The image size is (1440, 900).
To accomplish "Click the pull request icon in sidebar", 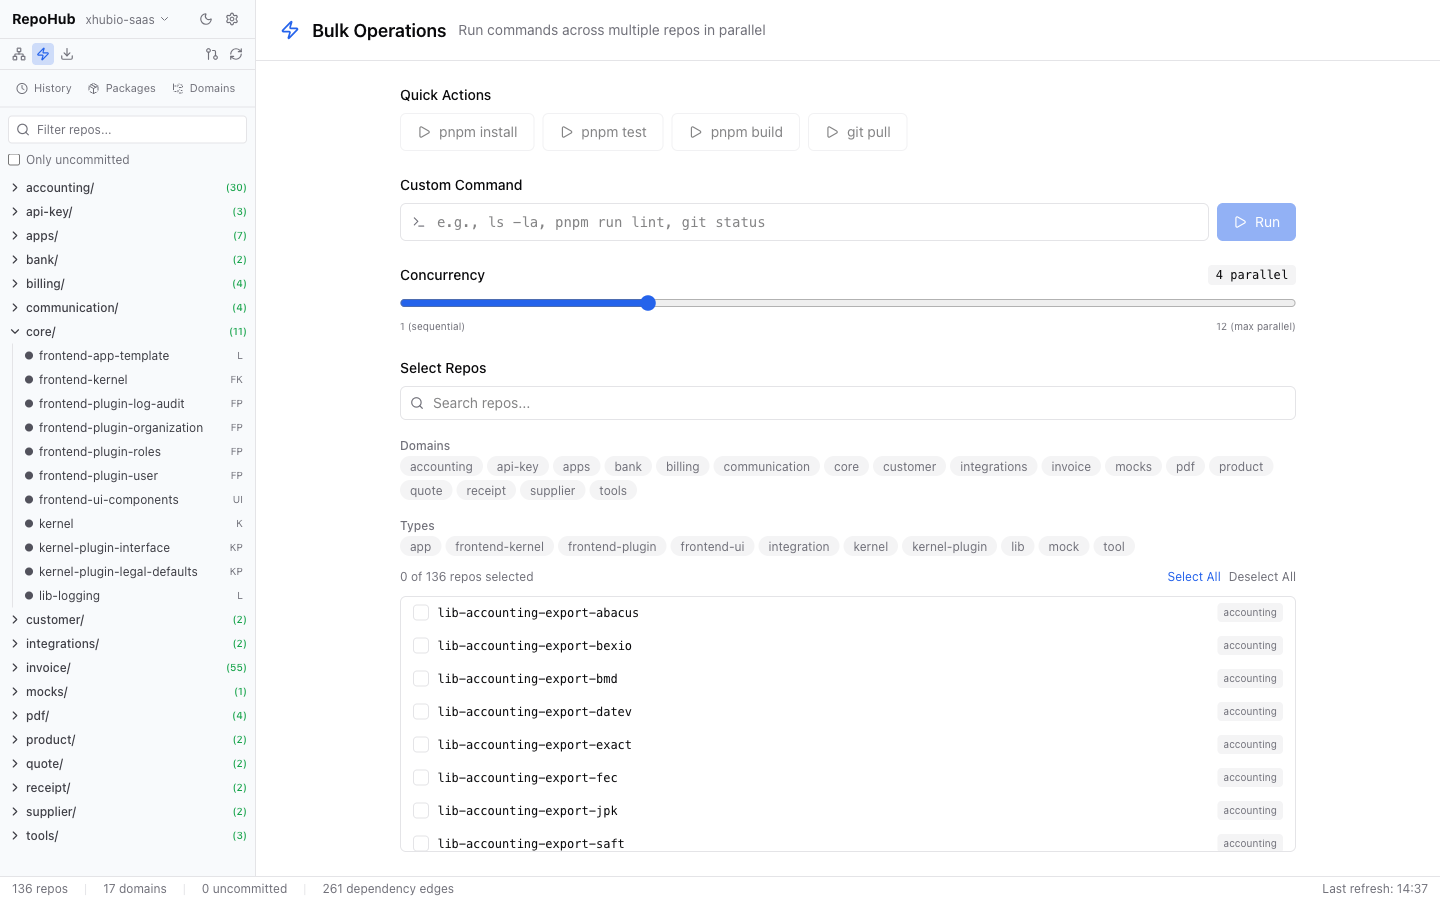I will pyautogui.click(x=212, y=54).
